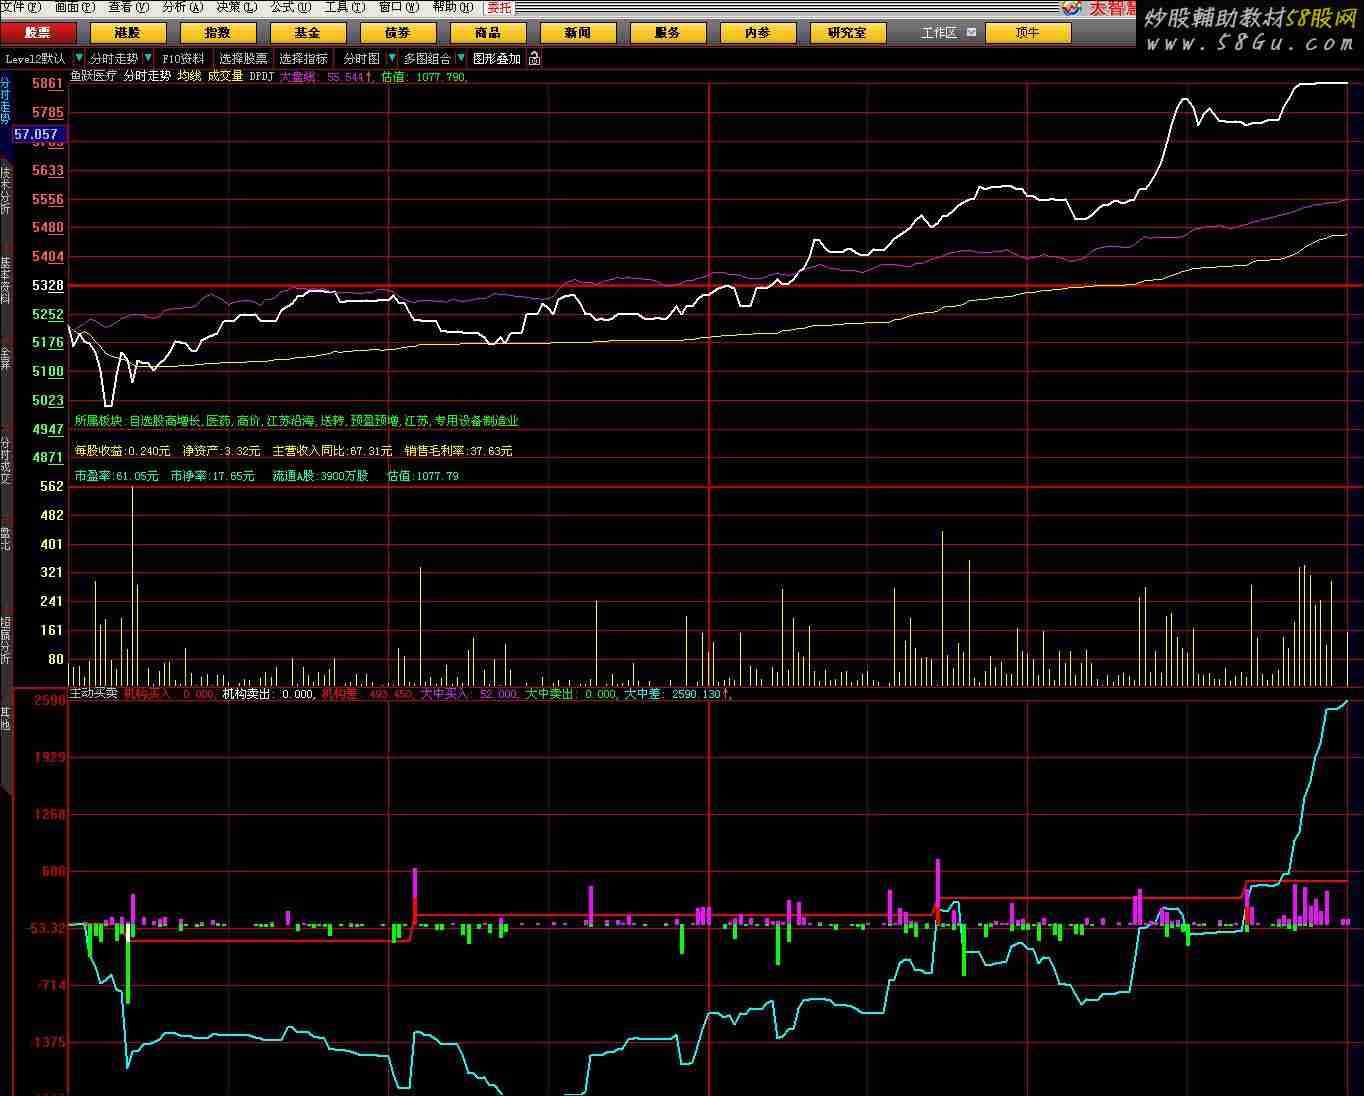This screenshot has height=1096, width=1364.
Task: Click stock name 鱼跃医疗 in chart header
Action: point(93,76)
